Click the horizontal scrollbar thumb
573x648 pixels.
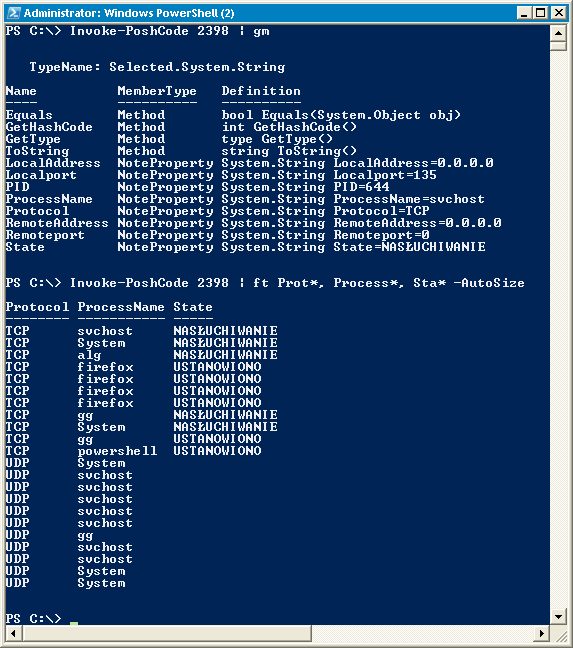[166, 633]
